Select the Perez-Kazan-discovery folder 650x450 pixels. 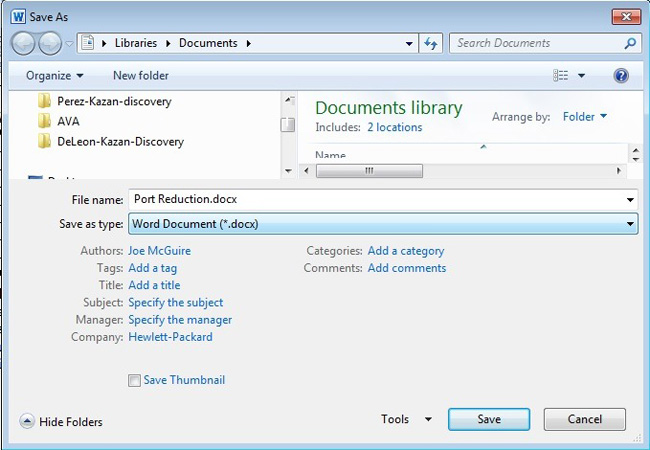(113, 101)
